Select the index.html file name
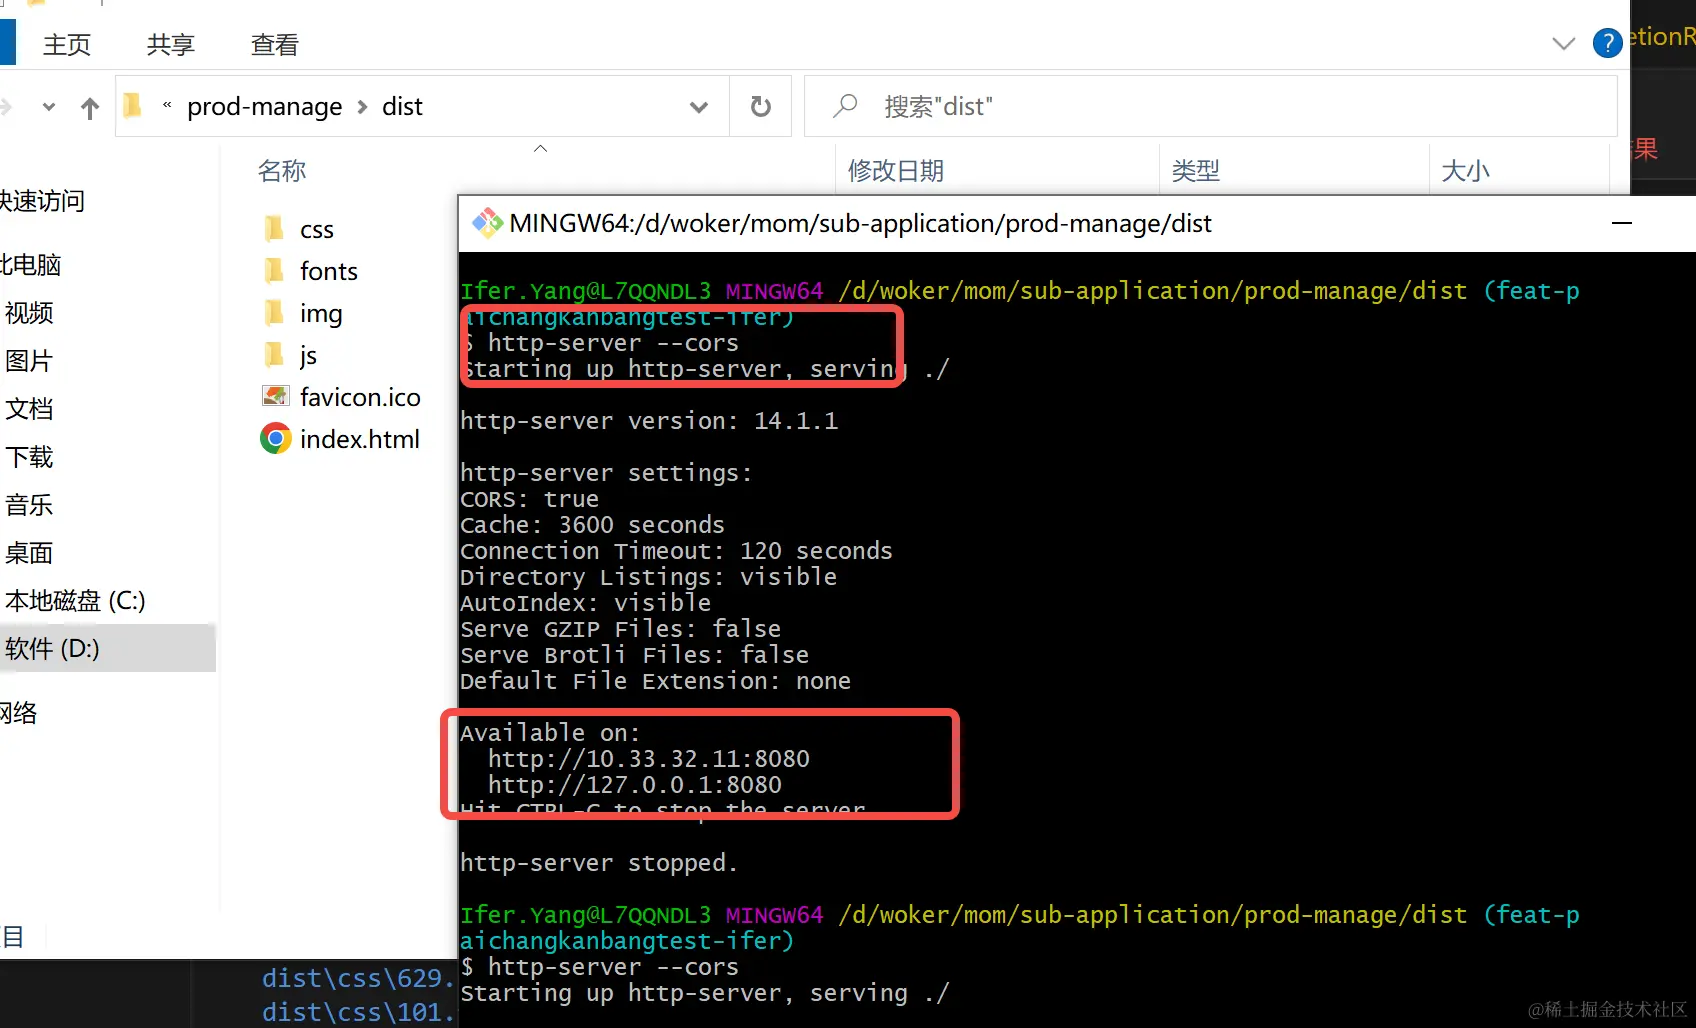Viewport: 1696px width, 1028px height. pyautogui.click(x=360, y=439)
